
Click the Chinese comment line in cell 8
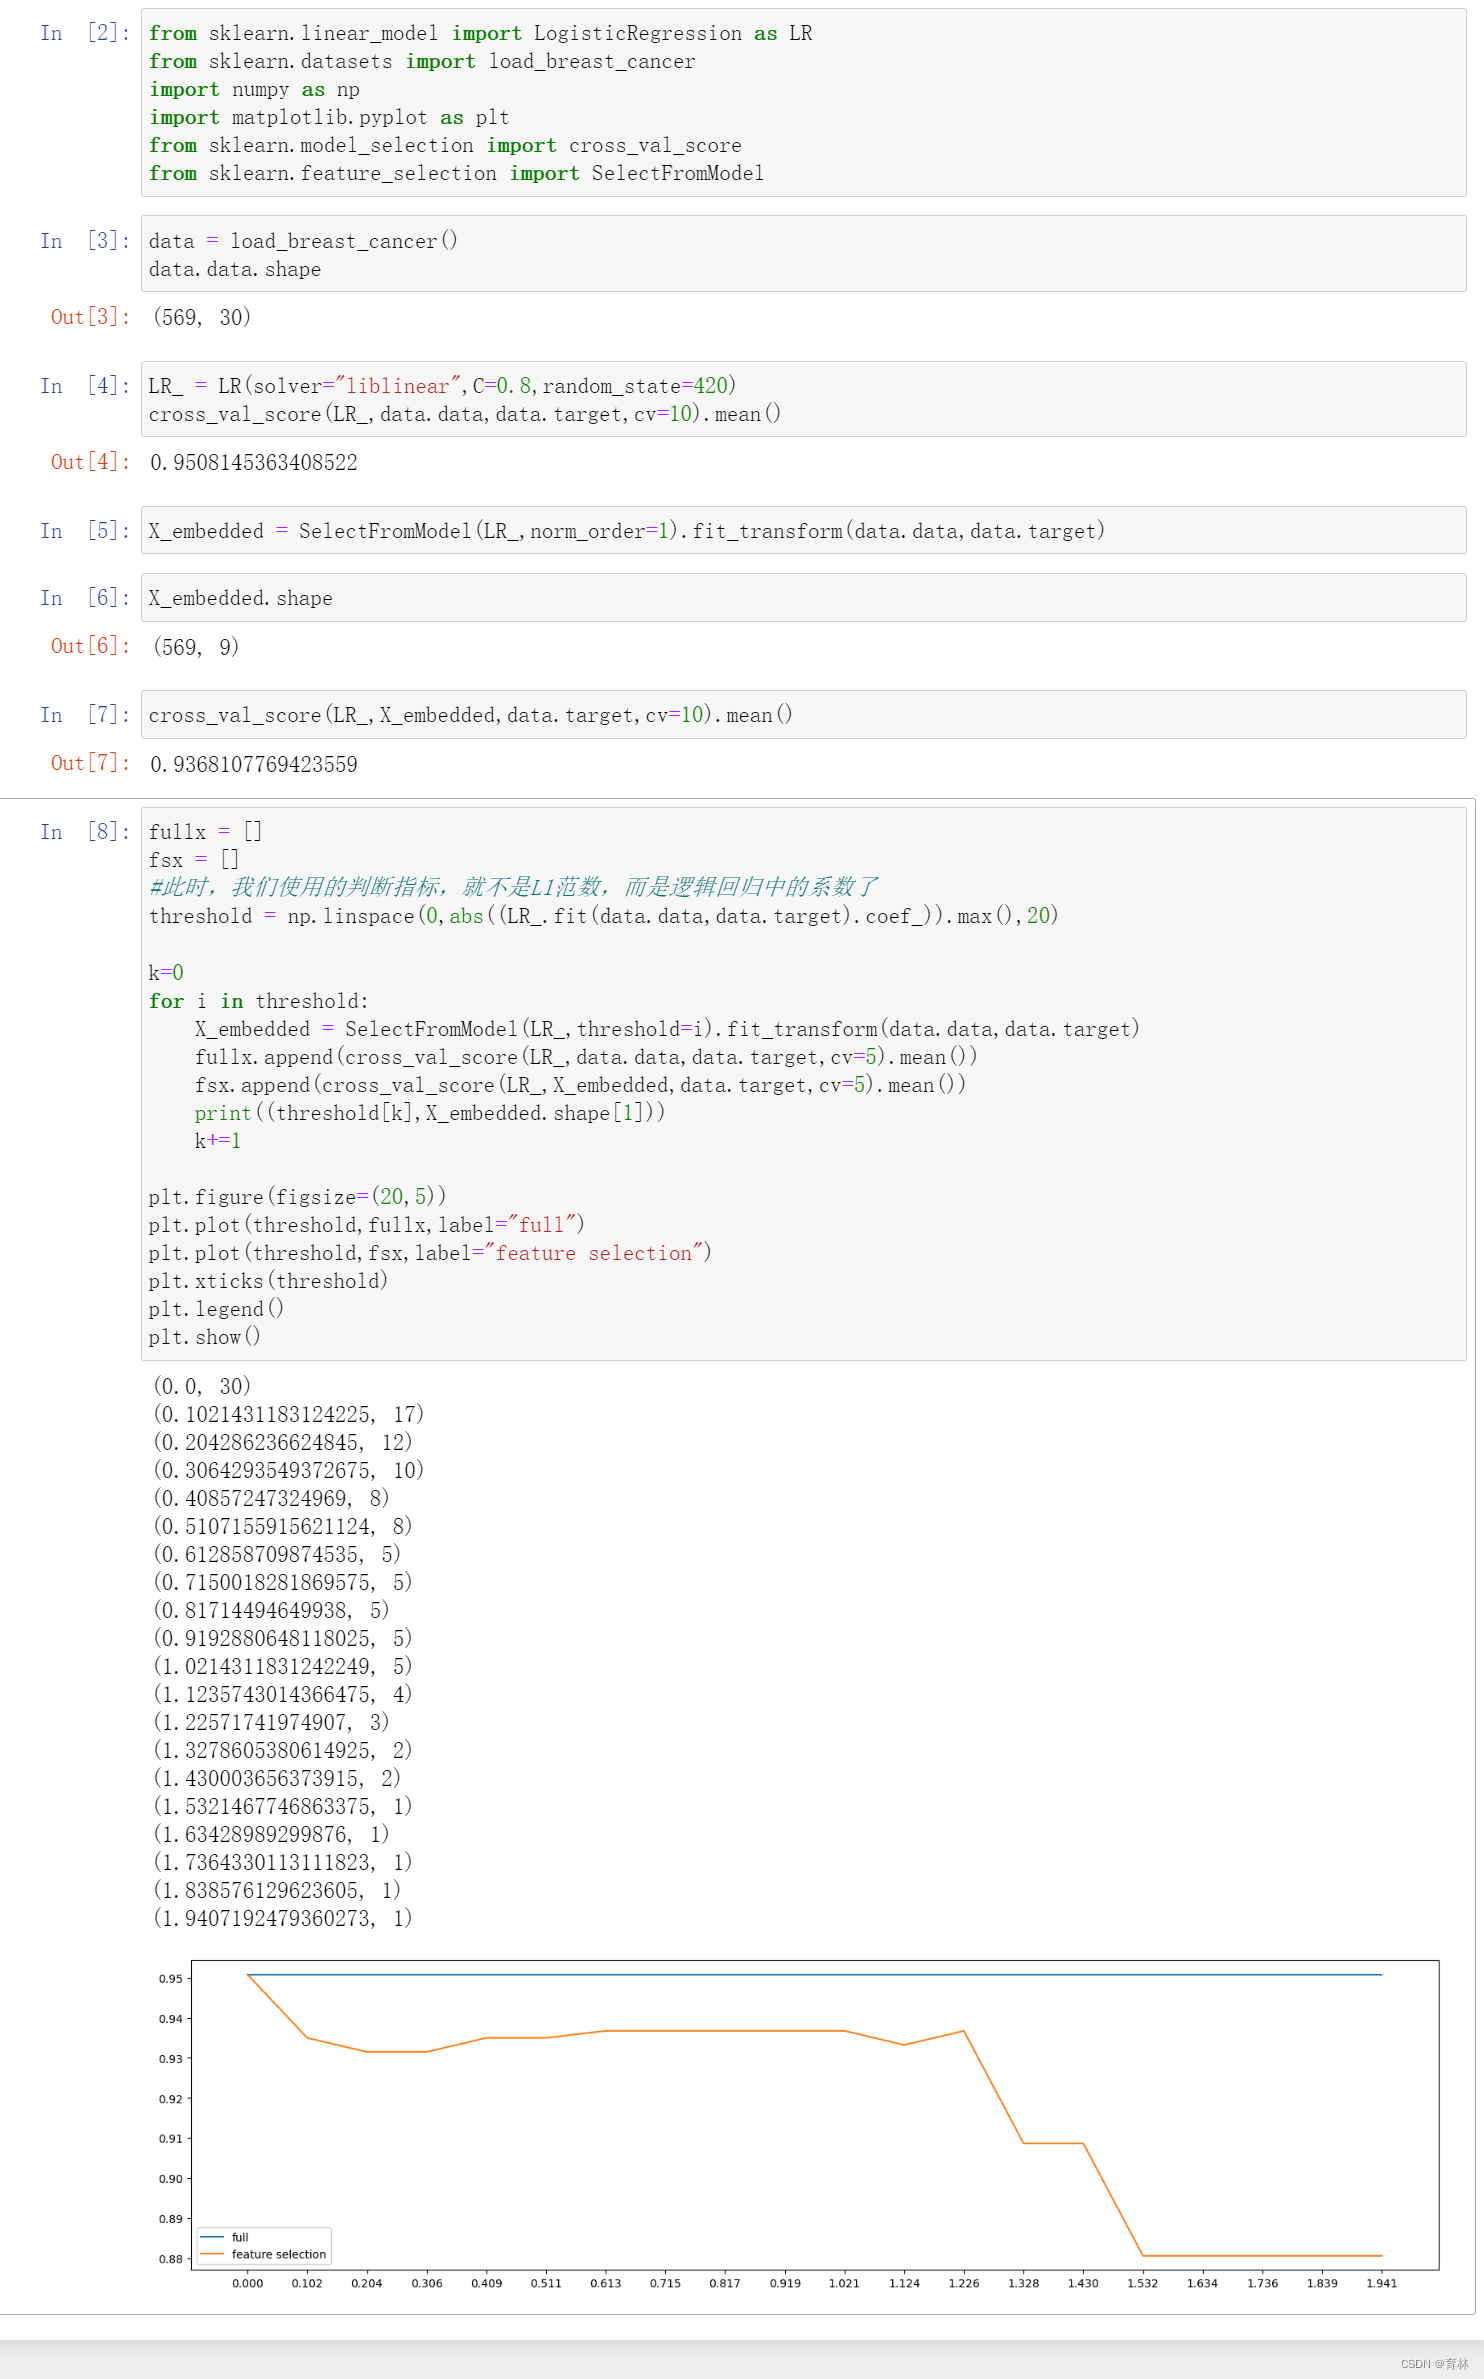pyautogui.click(x=513, y=887)
